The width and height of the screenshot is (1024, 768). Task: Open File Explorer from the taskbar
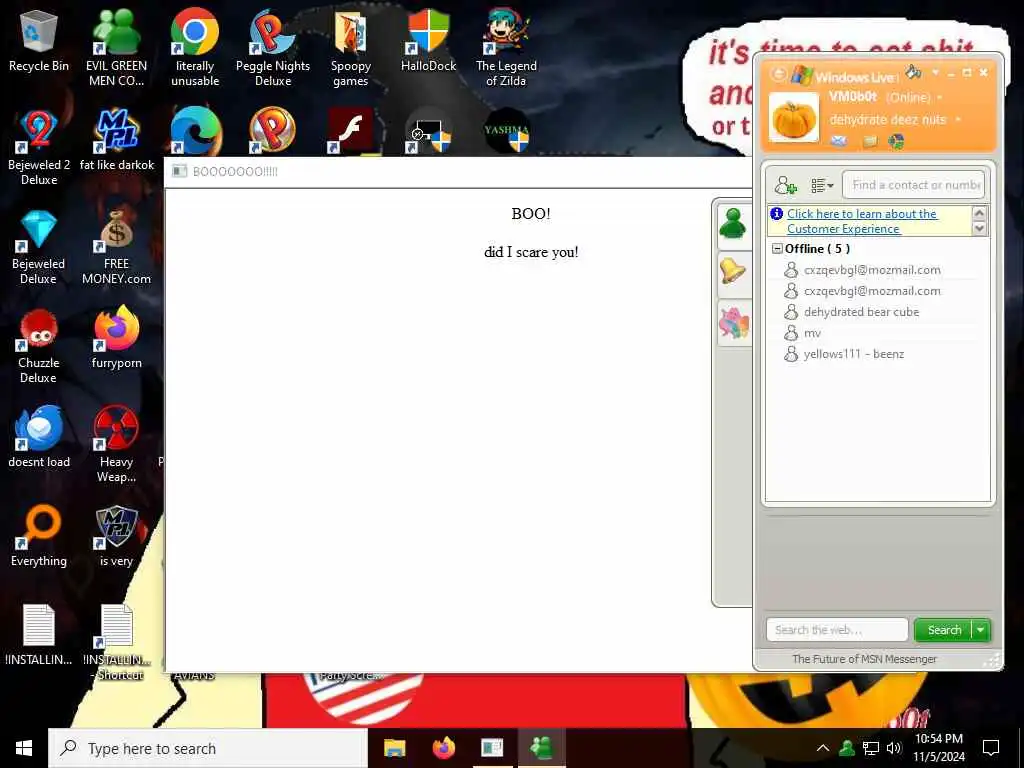click(394, 748)
